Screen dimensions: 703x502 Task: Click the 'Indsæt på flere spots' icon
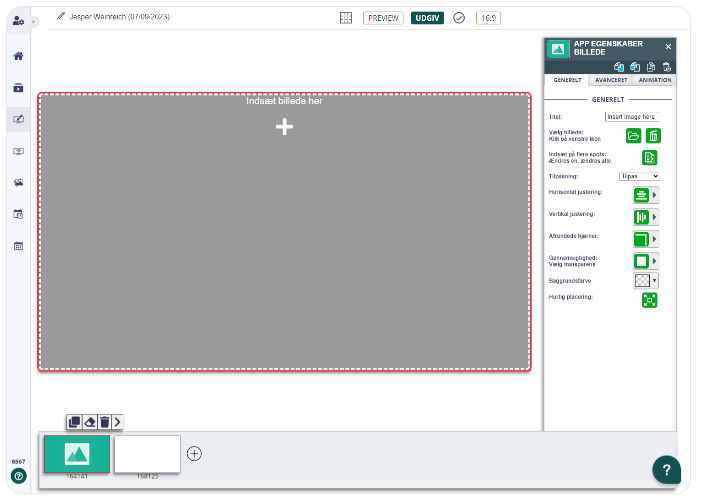tap(650, 158)
